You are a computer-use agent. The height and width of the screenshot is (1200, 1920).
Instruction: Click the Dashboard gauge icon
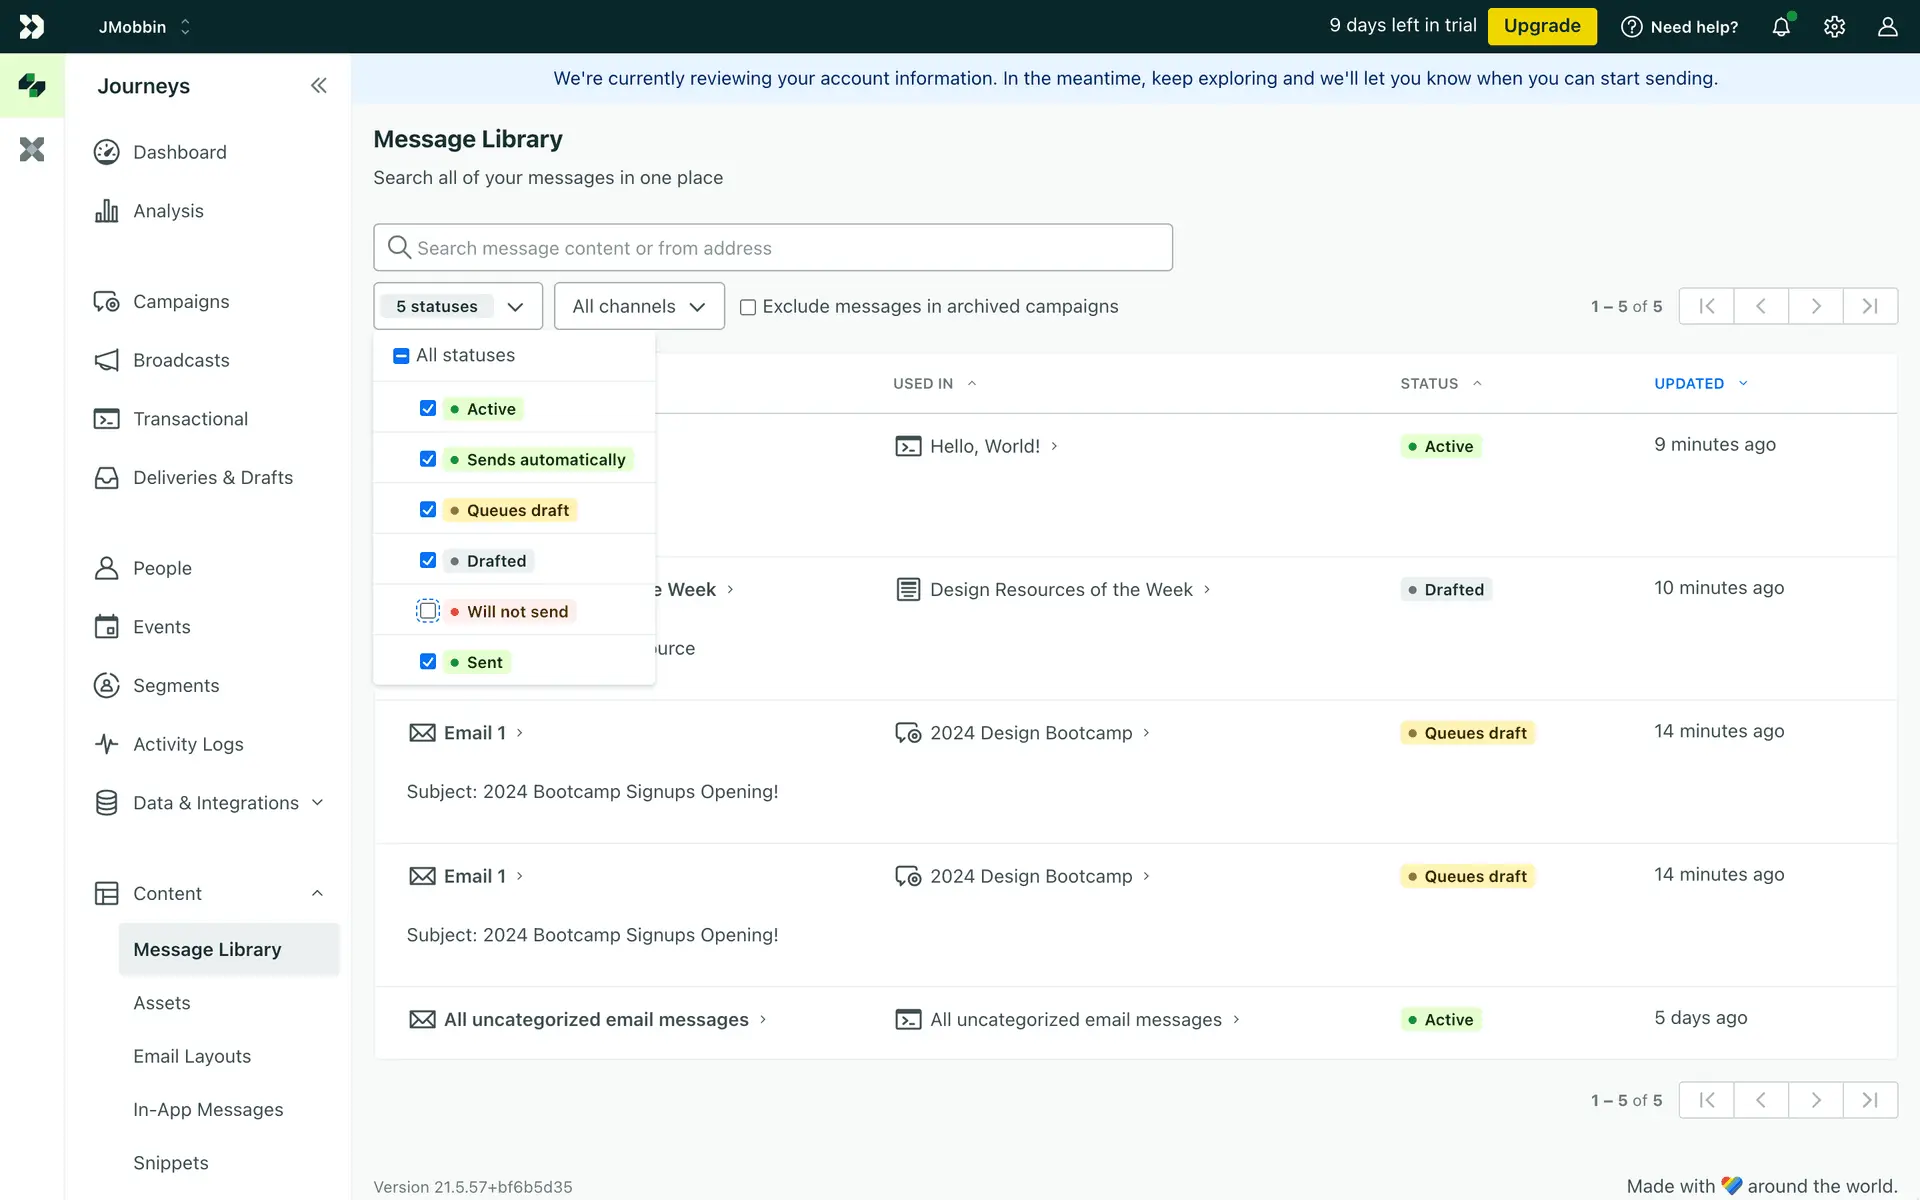point(106,152)
